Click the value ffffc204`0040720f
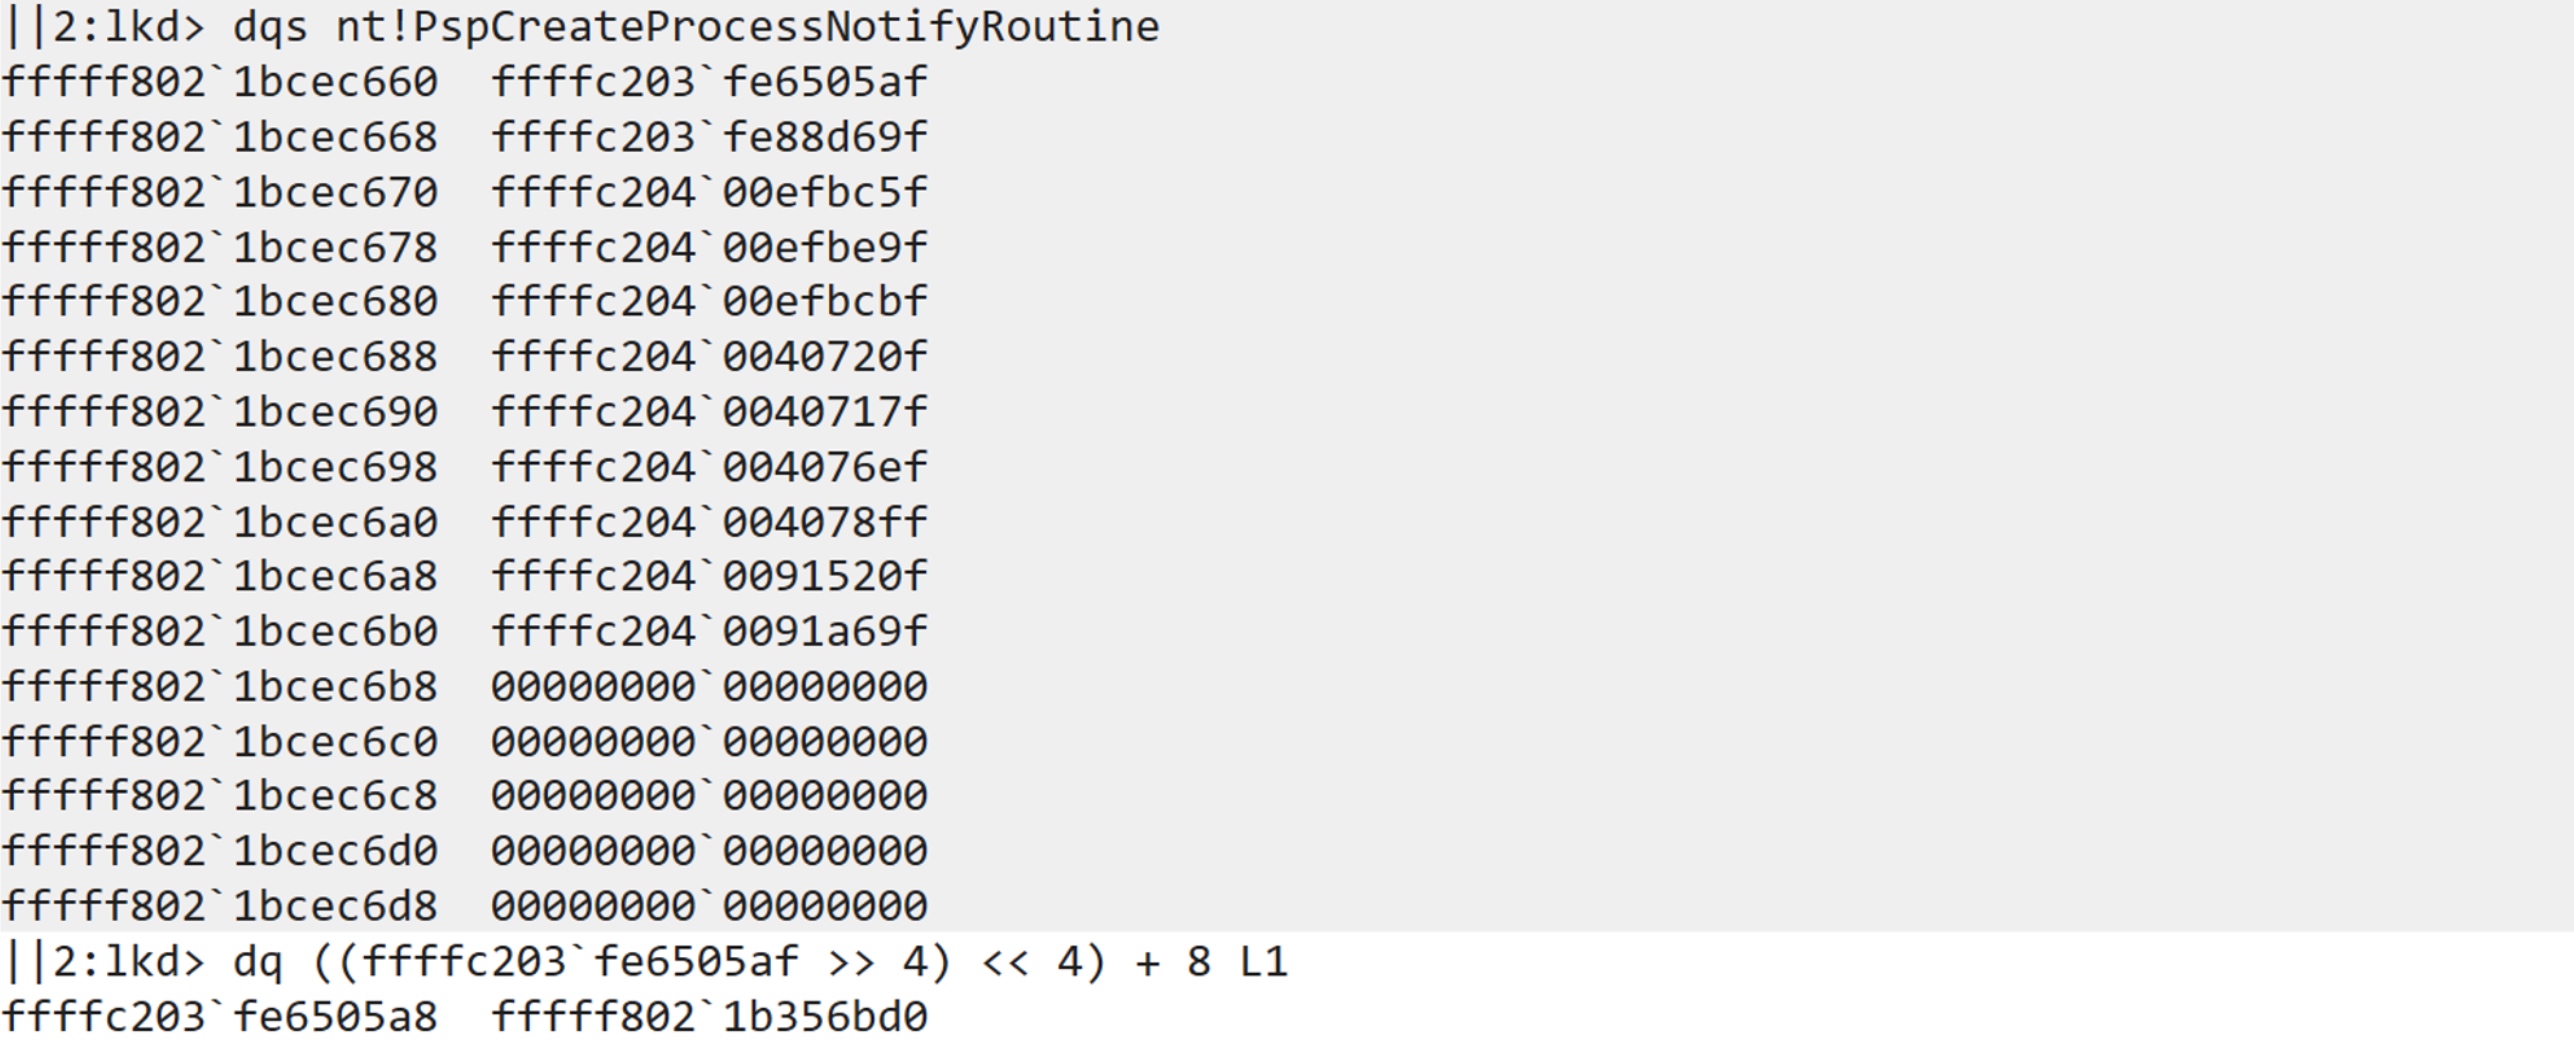The width and height of the screenshot is (2574, 1052). tap(709, 356)
